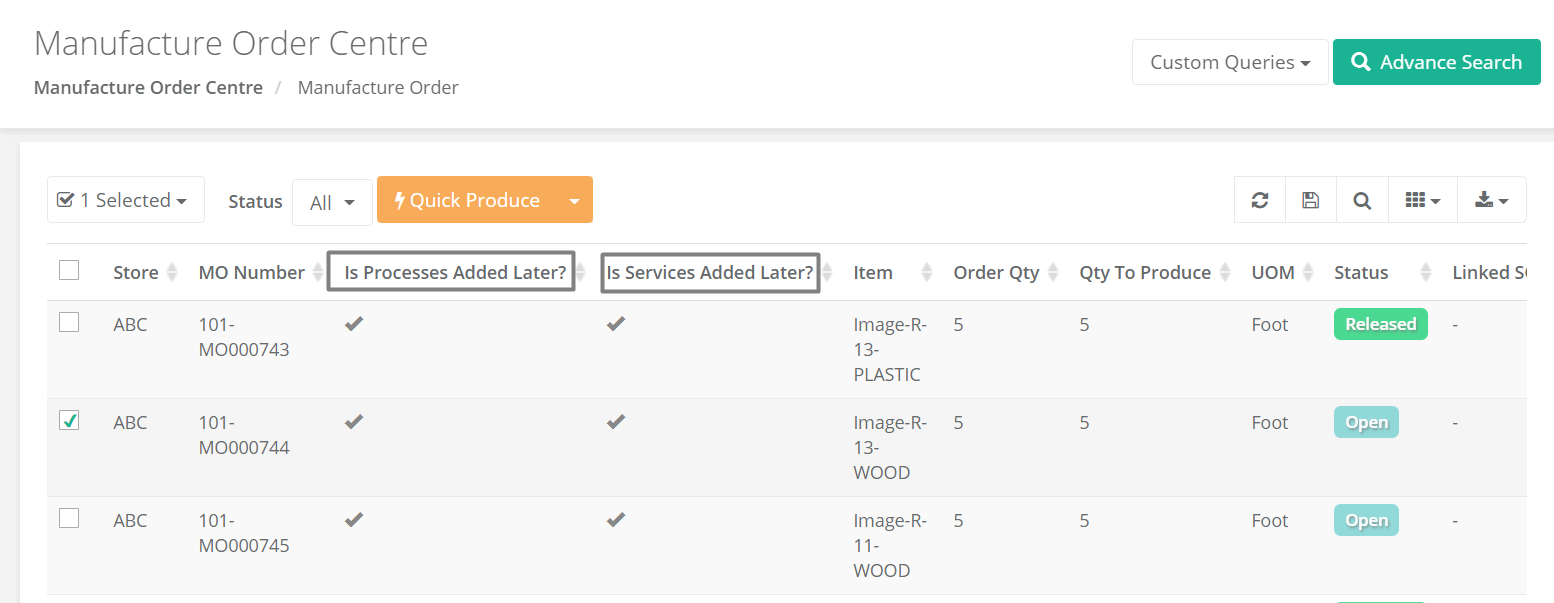
Task: Open the Status All dropdown
Action: tap(332, 202)
